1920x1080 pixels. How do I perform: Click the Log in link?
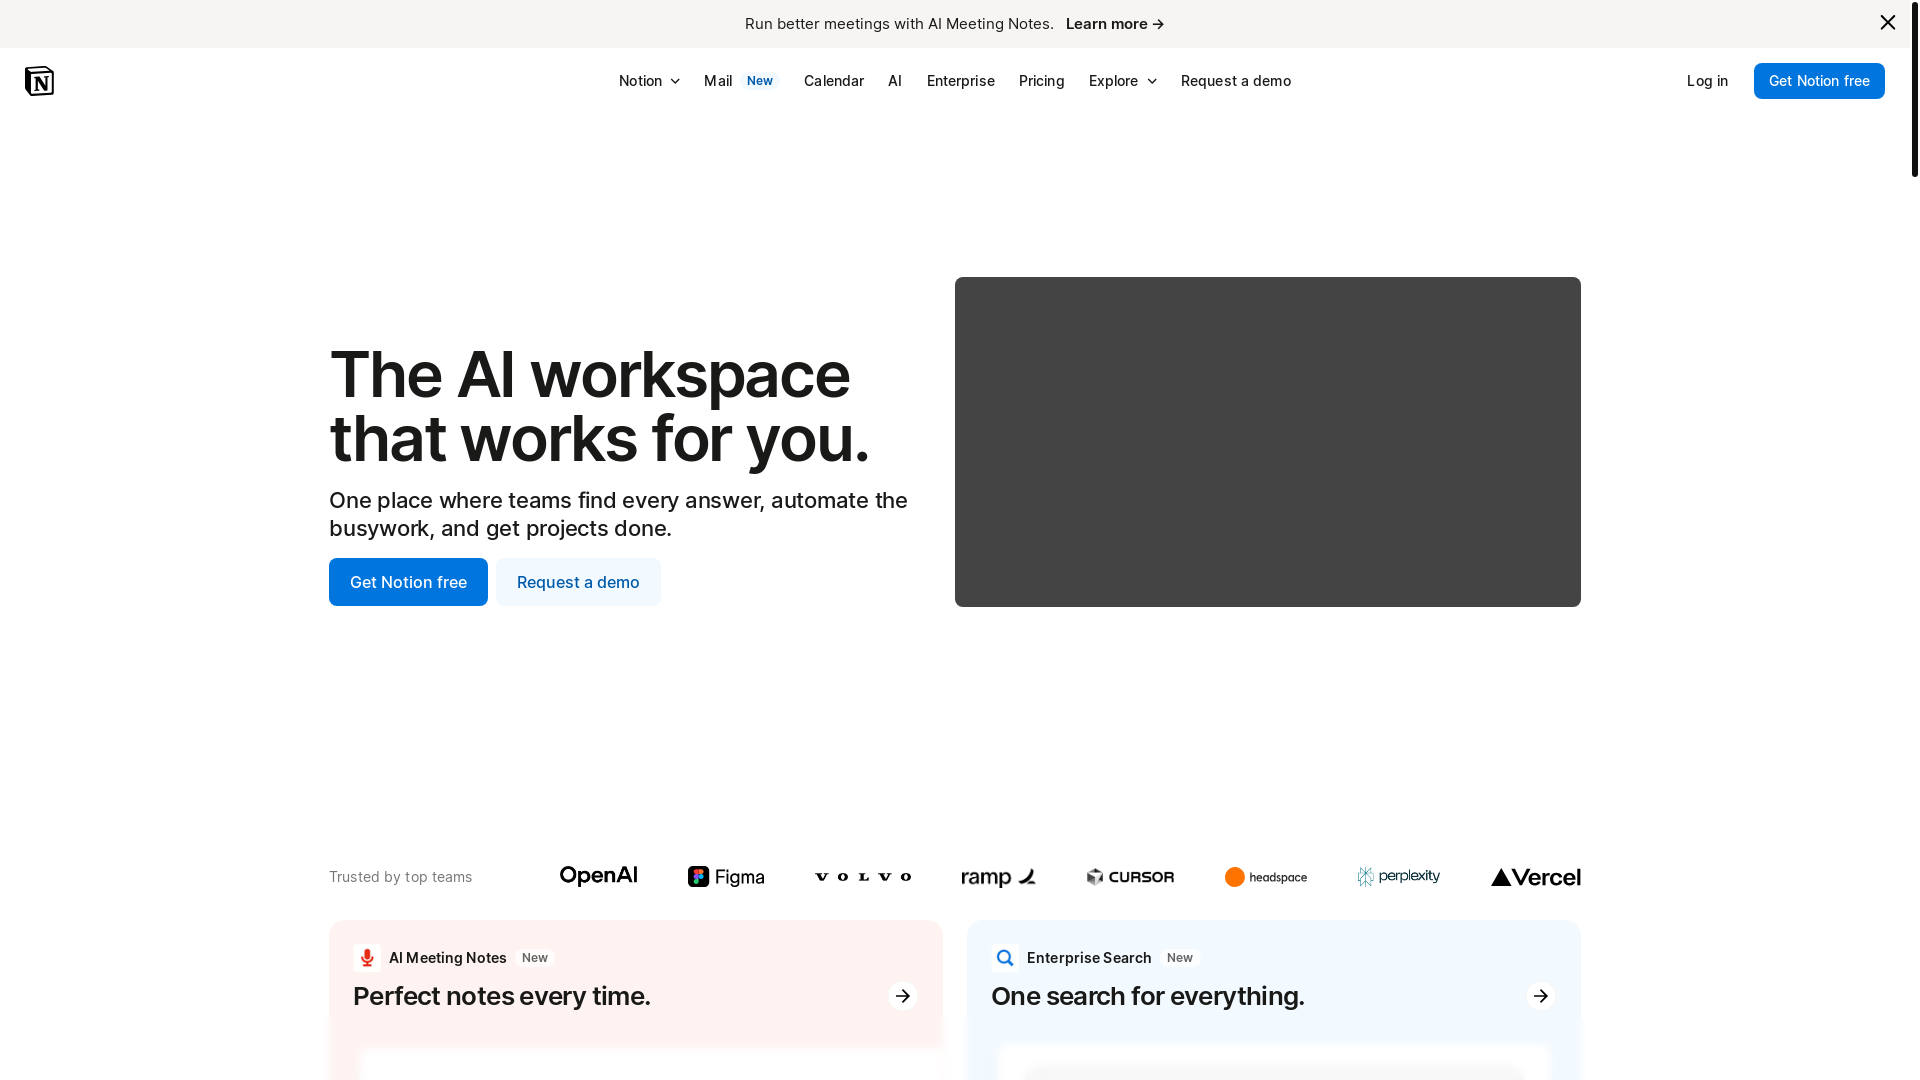click(x=1707, y=81)
